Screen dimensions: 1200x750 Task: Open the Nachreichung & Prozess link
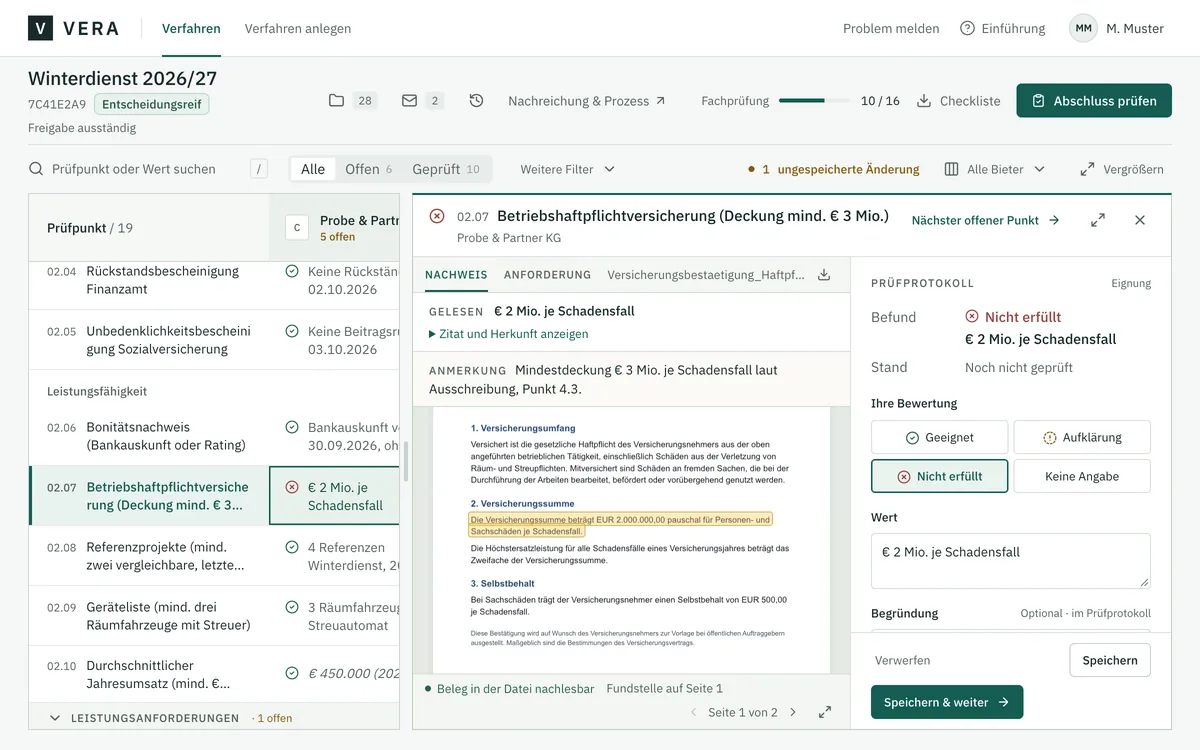pos(586,100)
